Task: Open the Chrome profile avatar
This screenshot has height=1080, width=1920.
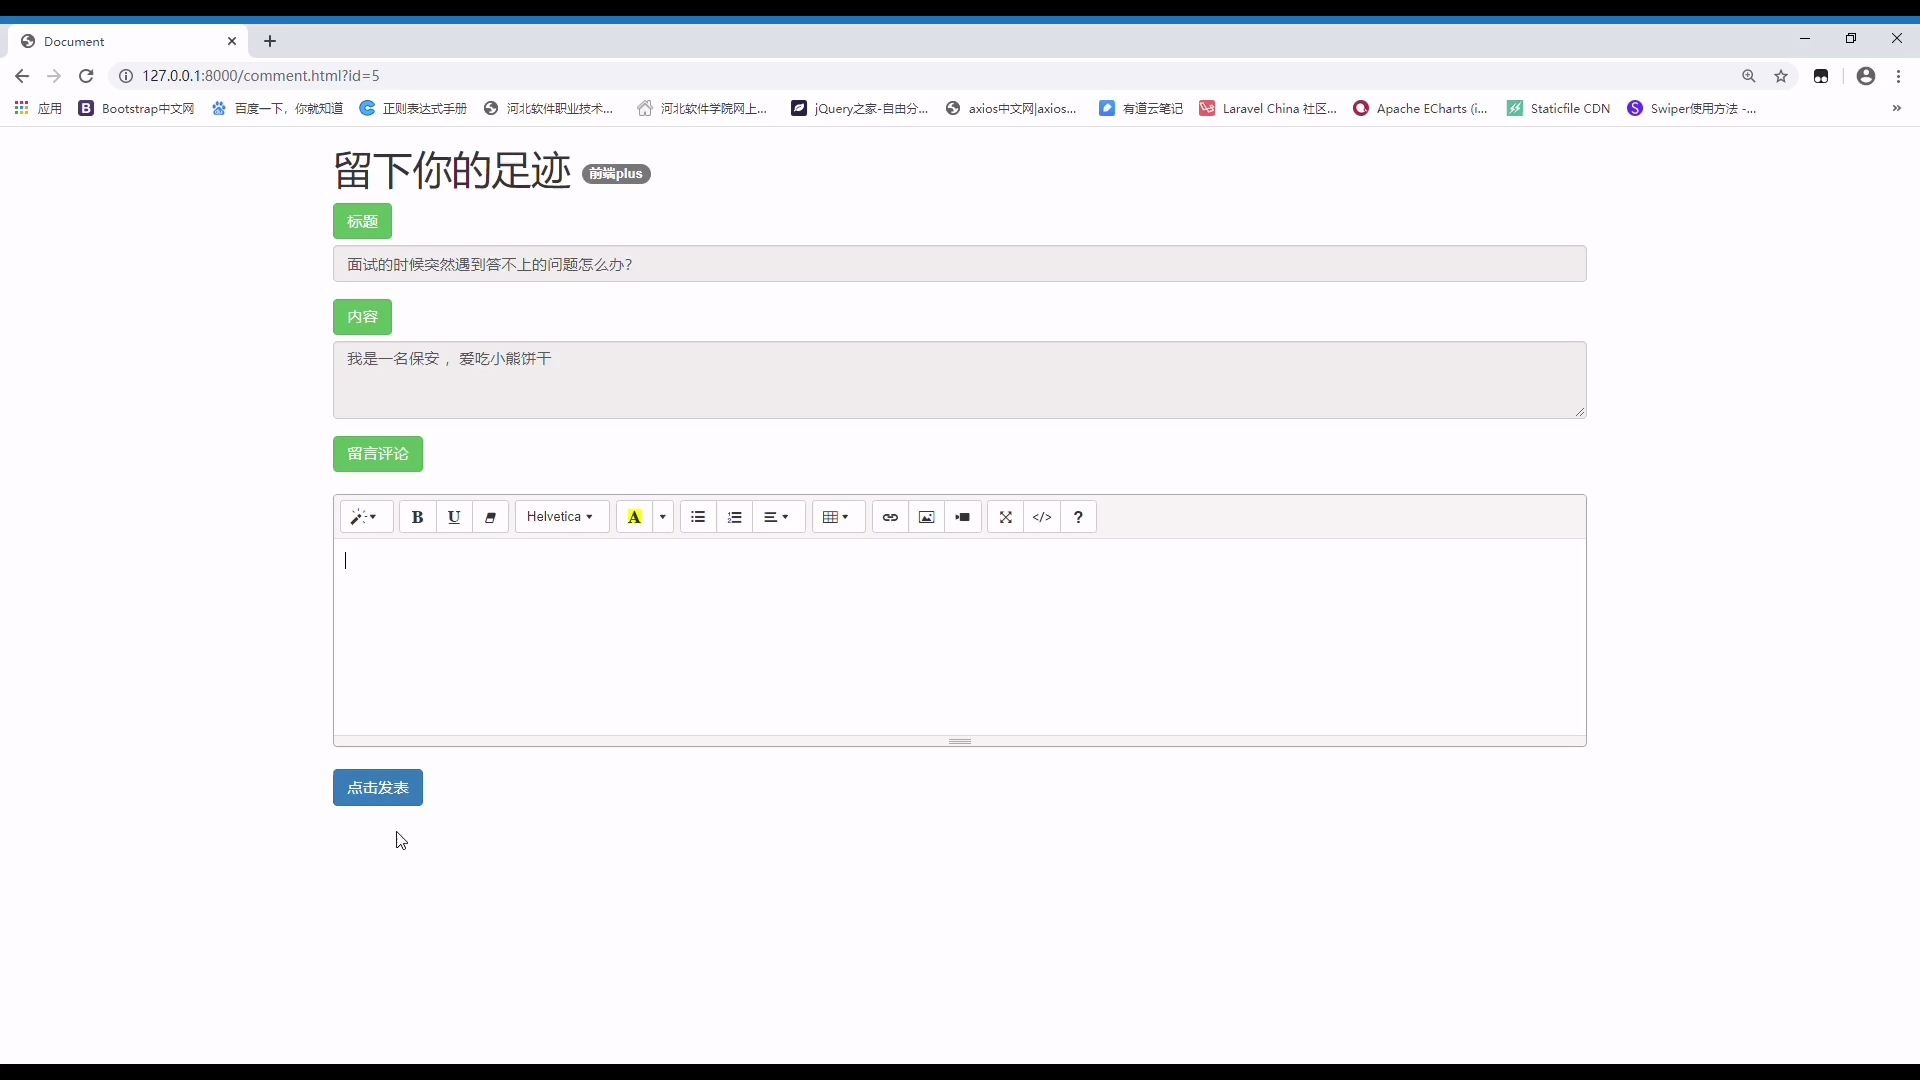Action: pyautogui.click(x=1866, y=76)
